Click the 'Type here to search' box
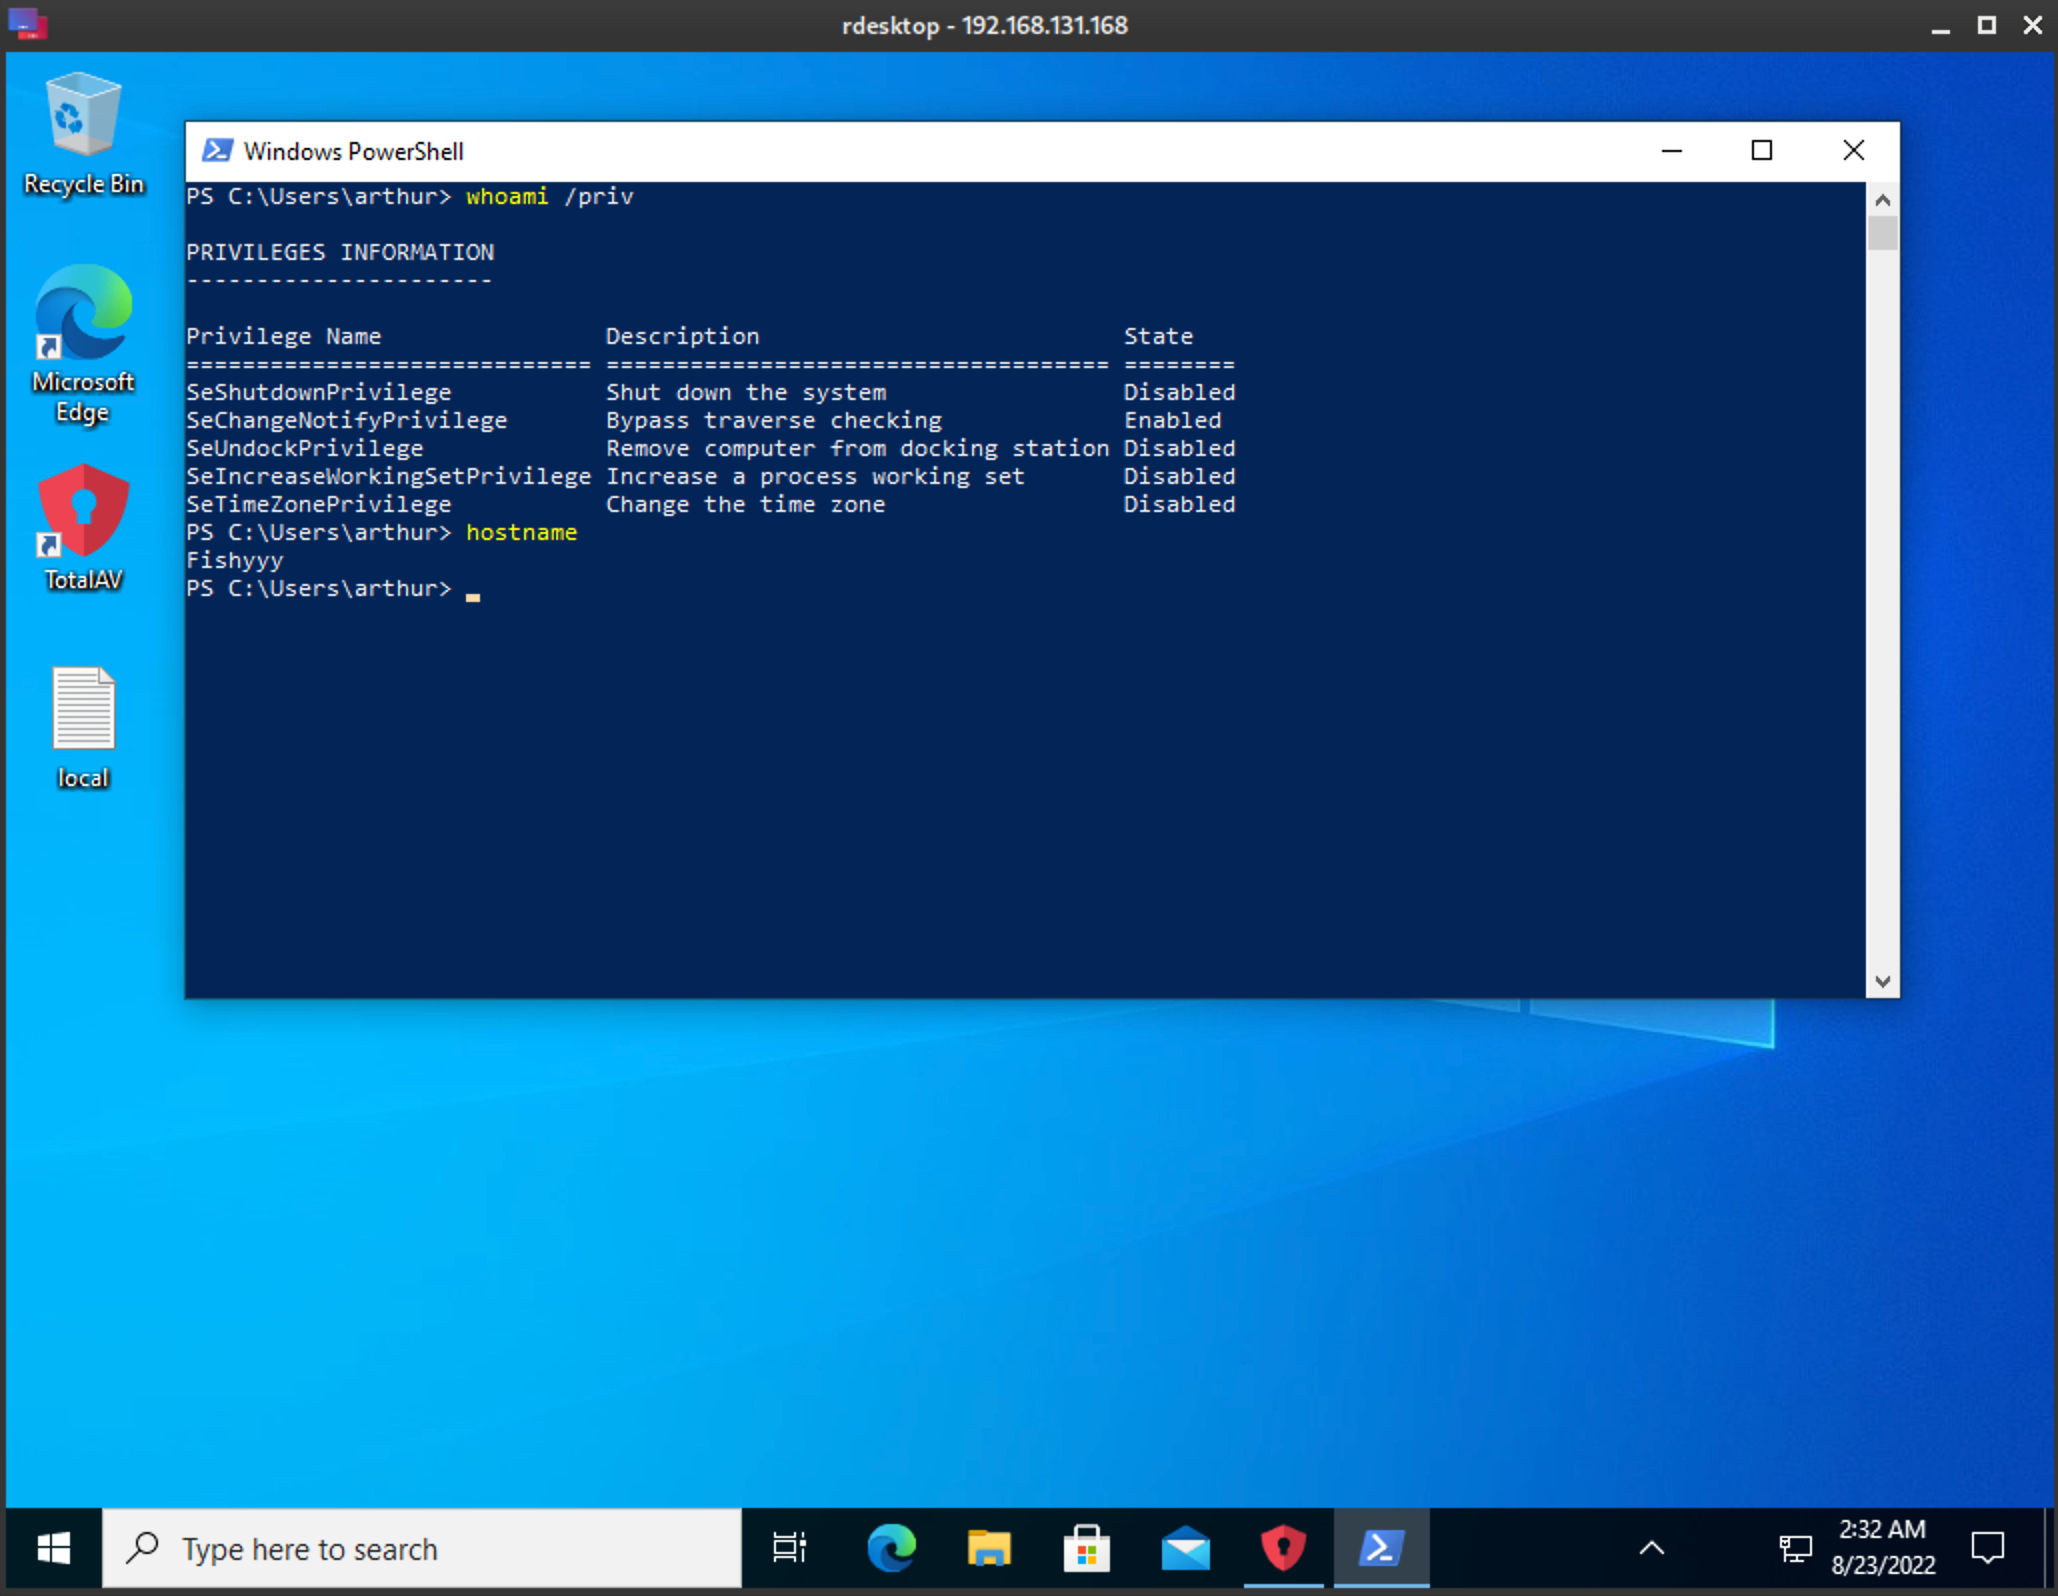The height and width of the screenshot is (1596, 2058). pos(422,1548)
